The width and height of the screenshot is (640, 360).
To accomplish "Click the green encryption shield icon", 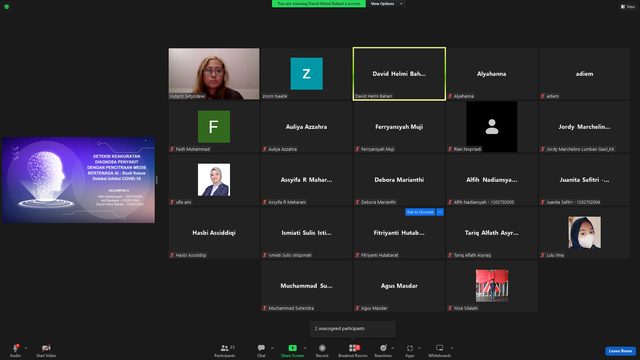I will [x=7, y=7].
